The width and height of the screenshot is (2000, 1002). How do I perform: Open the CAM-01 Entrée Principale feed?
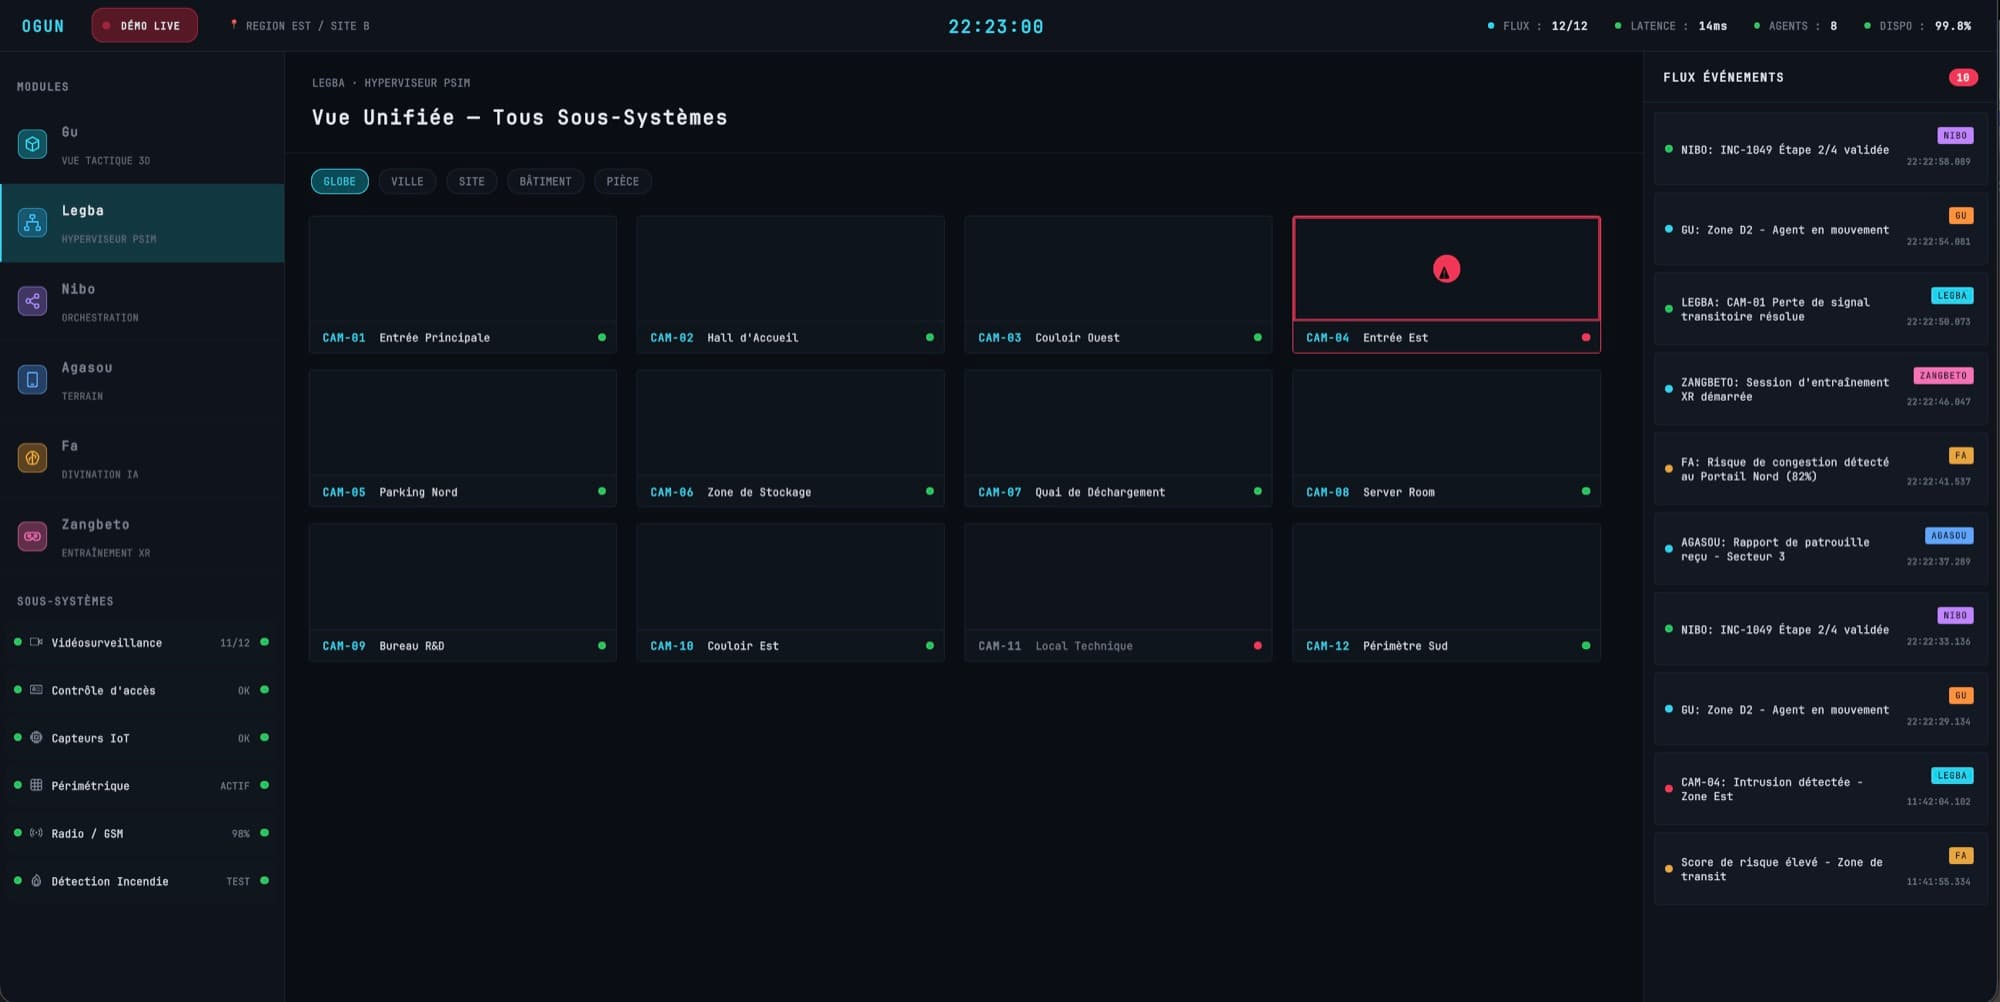point(463,285)
